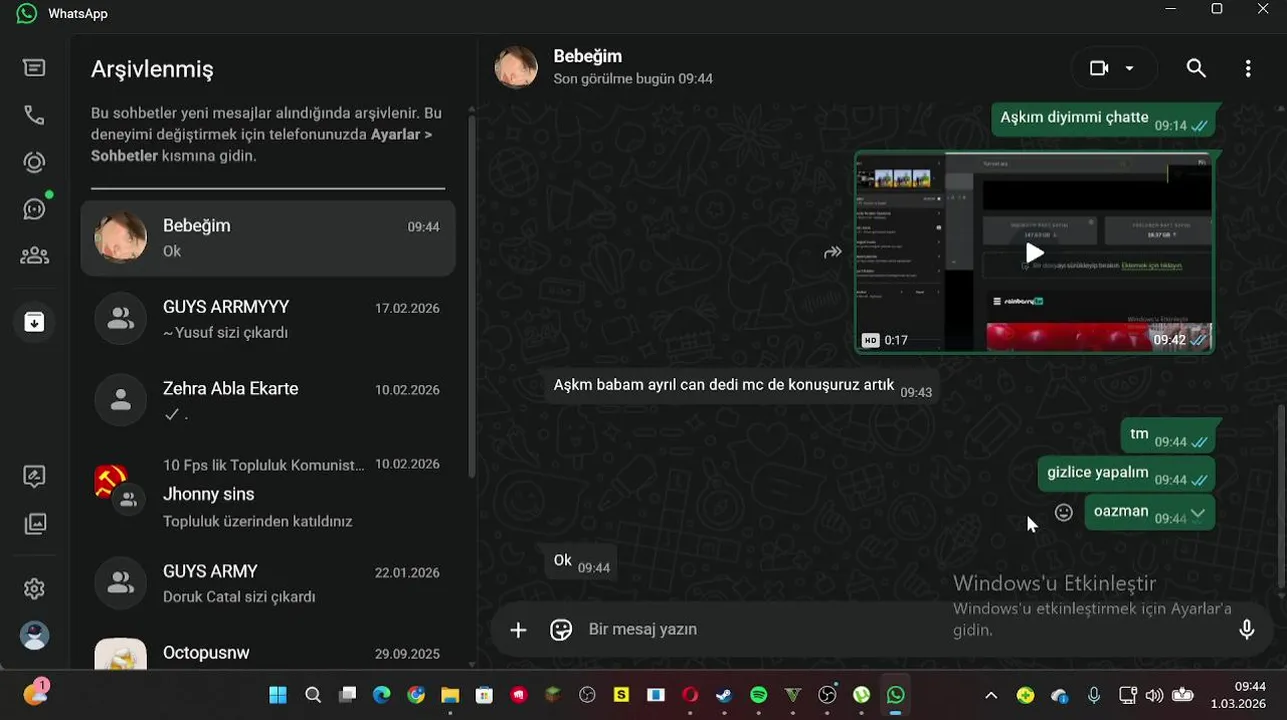Open the AI image edit sidebar icon
The image size is (1287, 720).
tap(34, 477)
